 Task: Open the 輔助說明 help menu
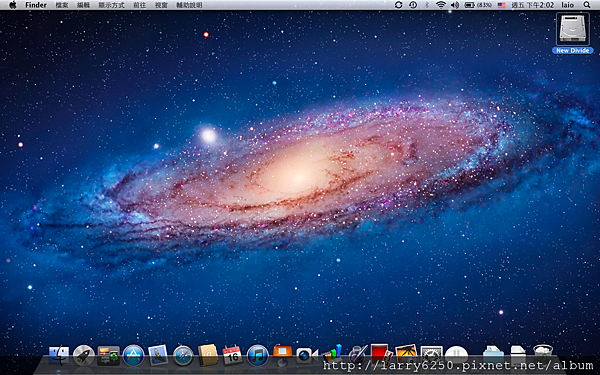tap(189, 5)
